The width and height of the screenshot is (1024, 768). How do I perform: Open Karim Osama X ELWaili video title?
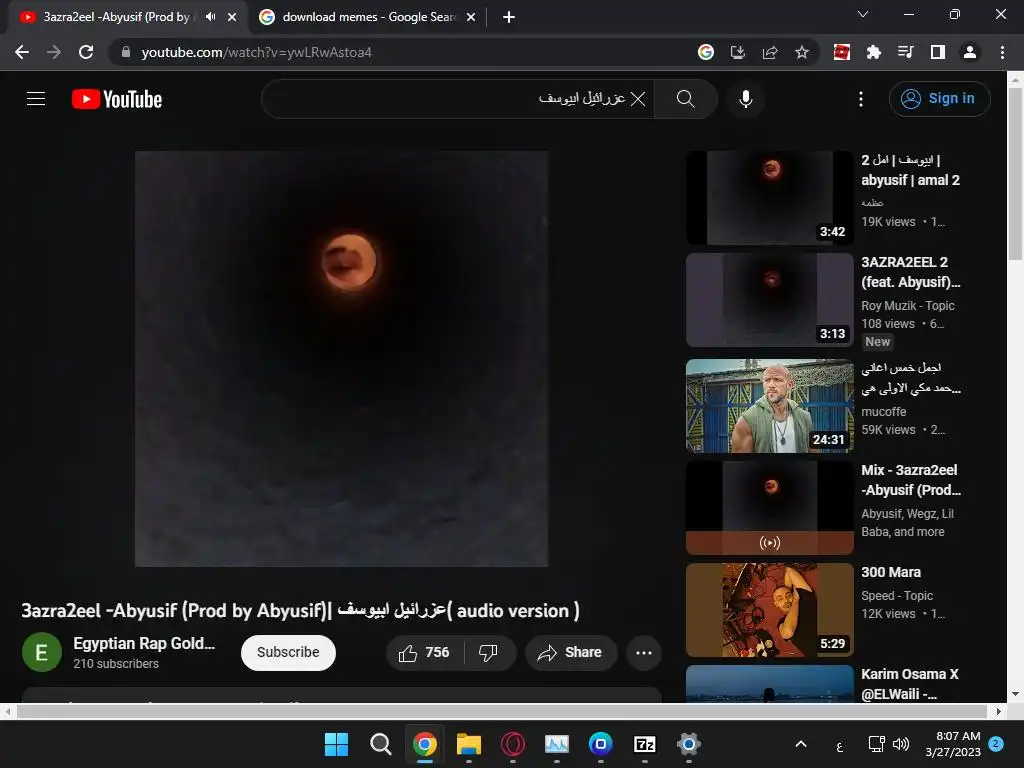pyautogui.click(x=910, y=684)
